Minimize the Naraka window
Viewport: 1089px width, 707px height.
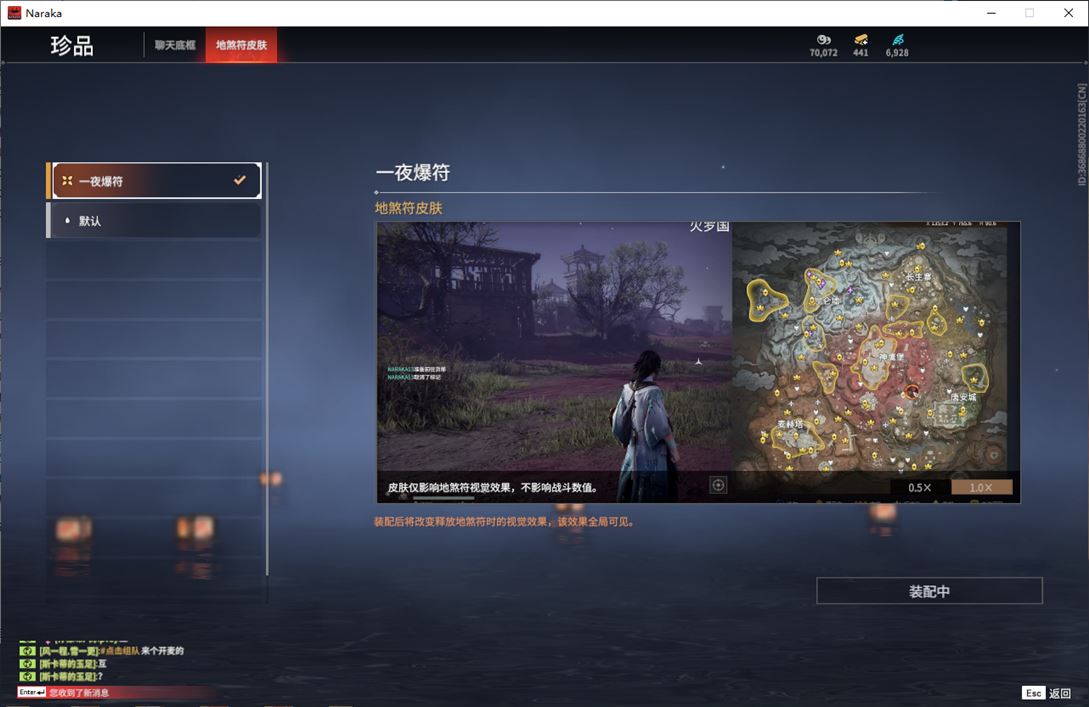pyautogui.click(x=991, y=13)
